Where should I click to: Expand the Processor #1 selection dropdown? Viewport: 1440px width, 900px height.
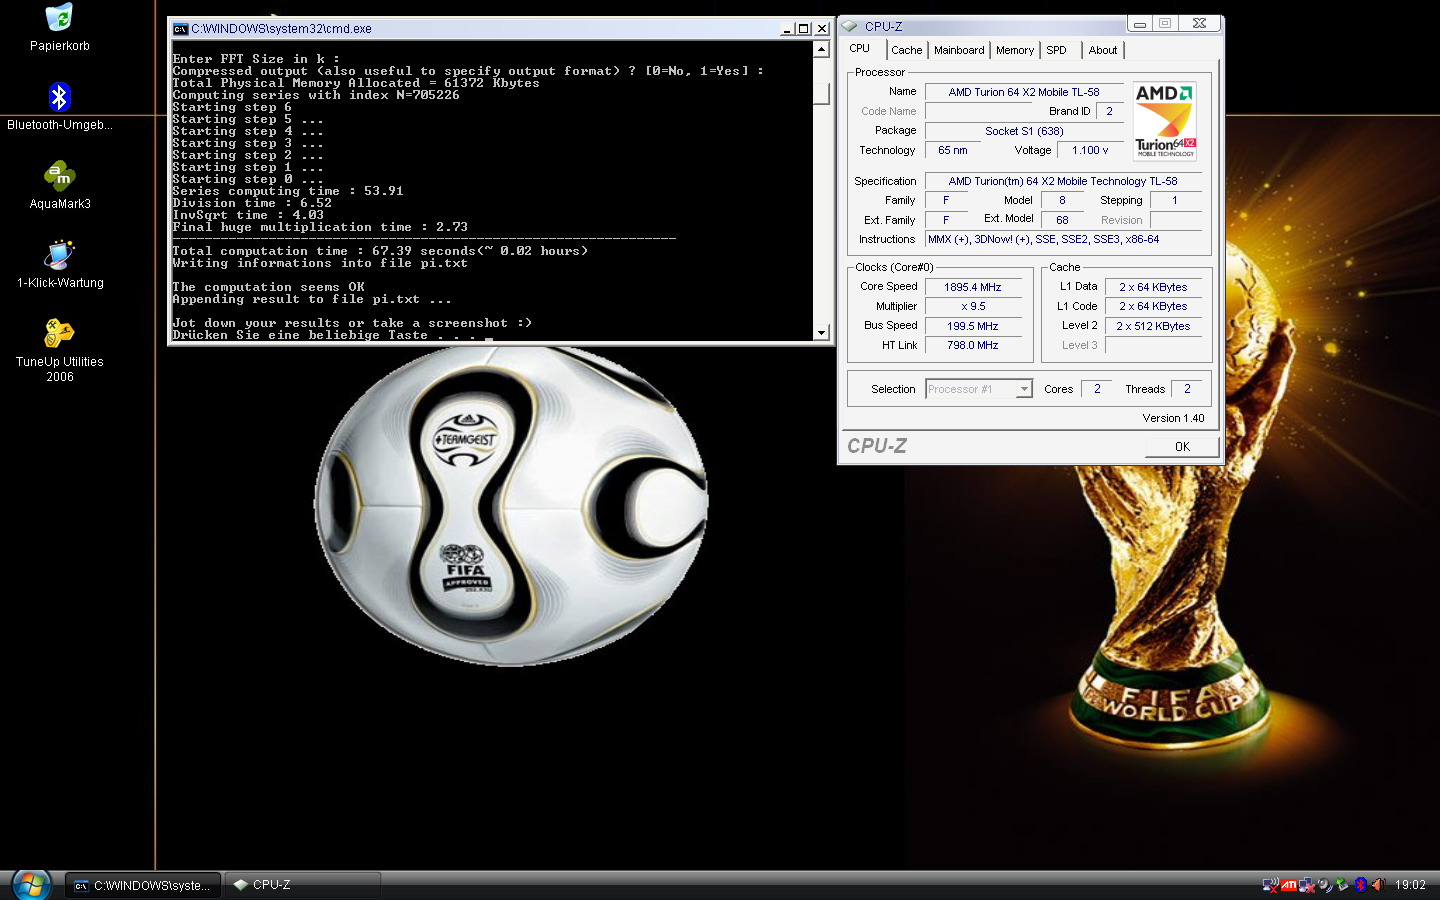point(1024,389)
